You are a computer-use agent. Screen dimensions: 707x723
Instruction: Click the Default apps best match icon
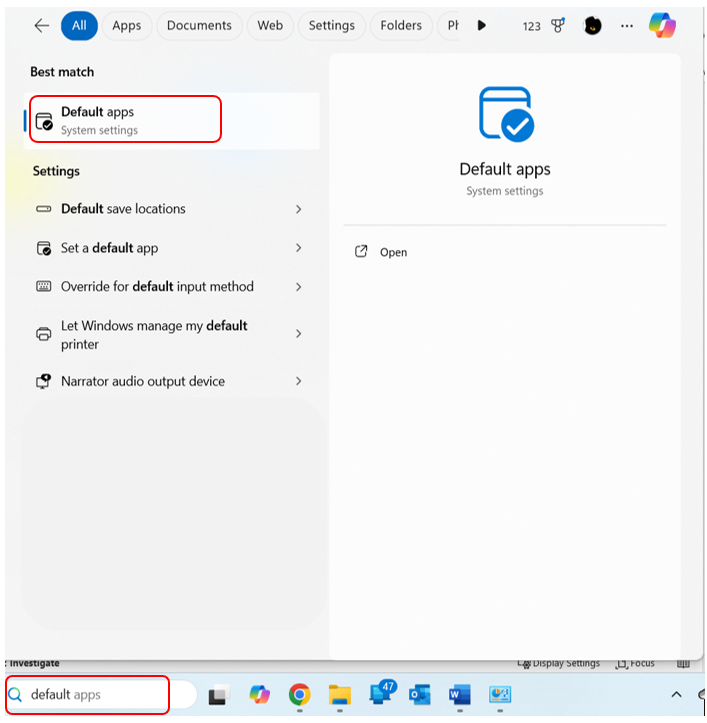point(44,121)
